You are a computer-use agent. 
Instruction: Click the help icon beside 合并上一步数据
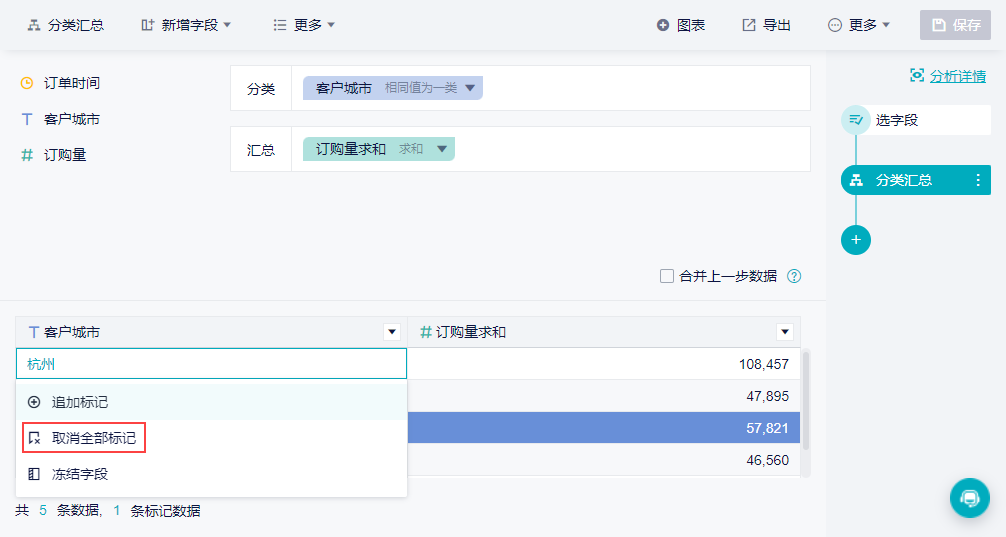coord(795,277)
